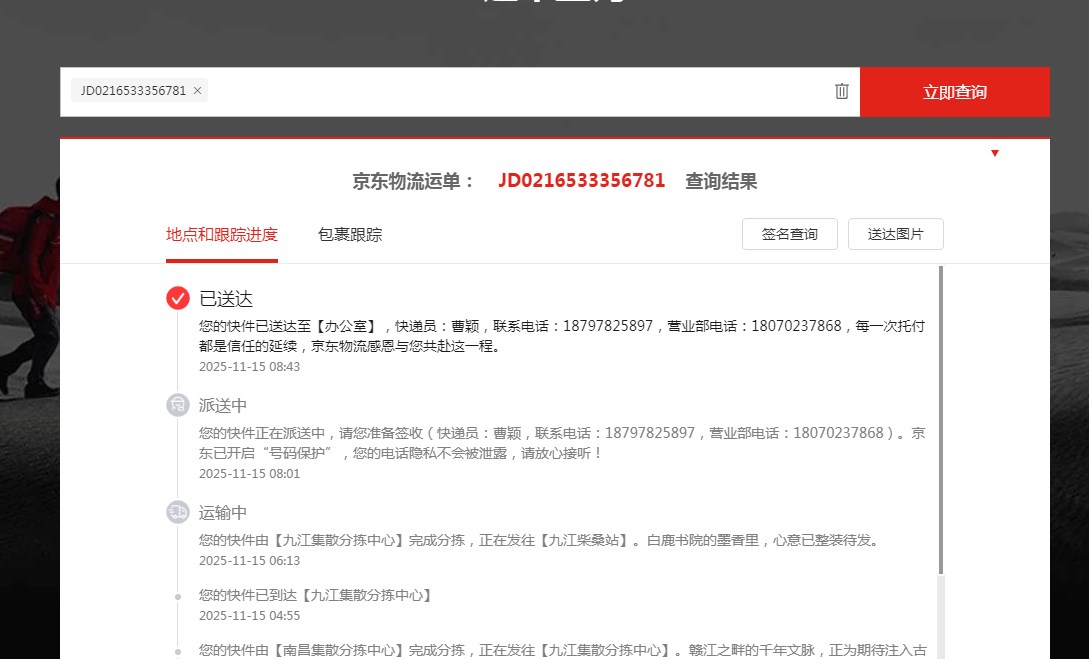Switch to the 包裹跟踪 tab

[x=350, y=235]
